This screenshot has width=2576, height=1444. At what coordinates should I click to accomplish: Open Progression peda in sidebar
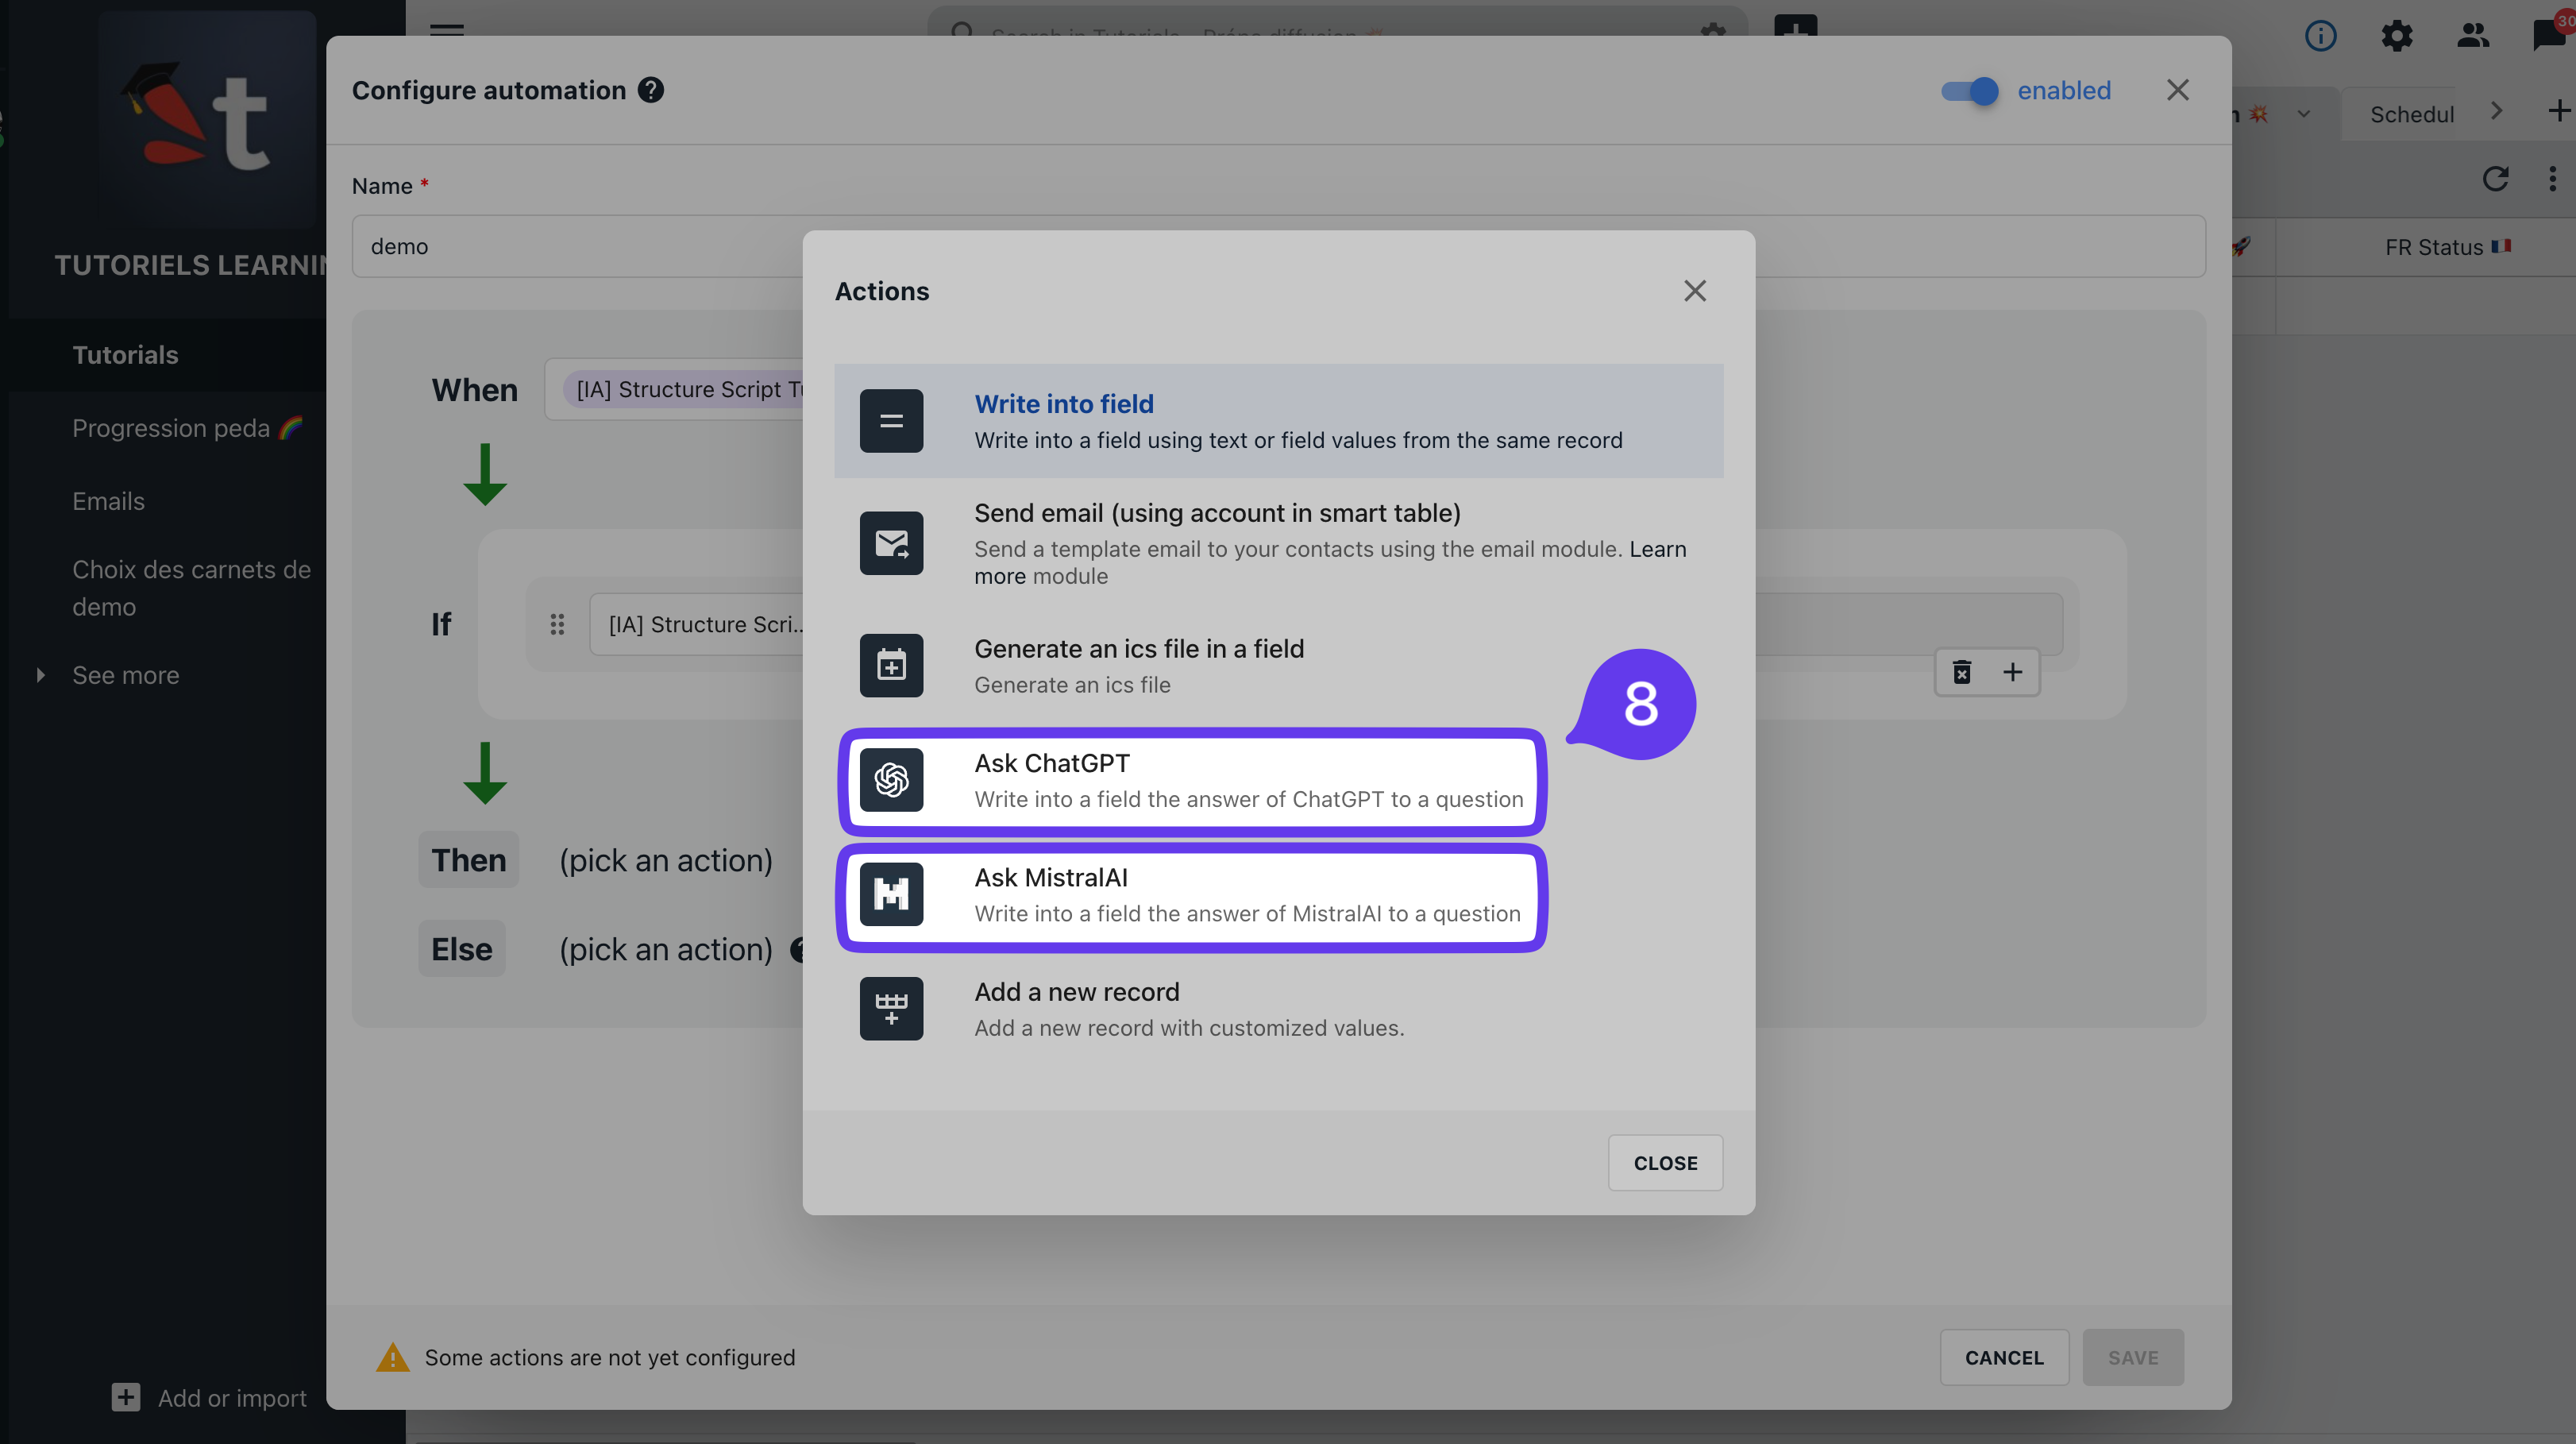tap(187, 428)
